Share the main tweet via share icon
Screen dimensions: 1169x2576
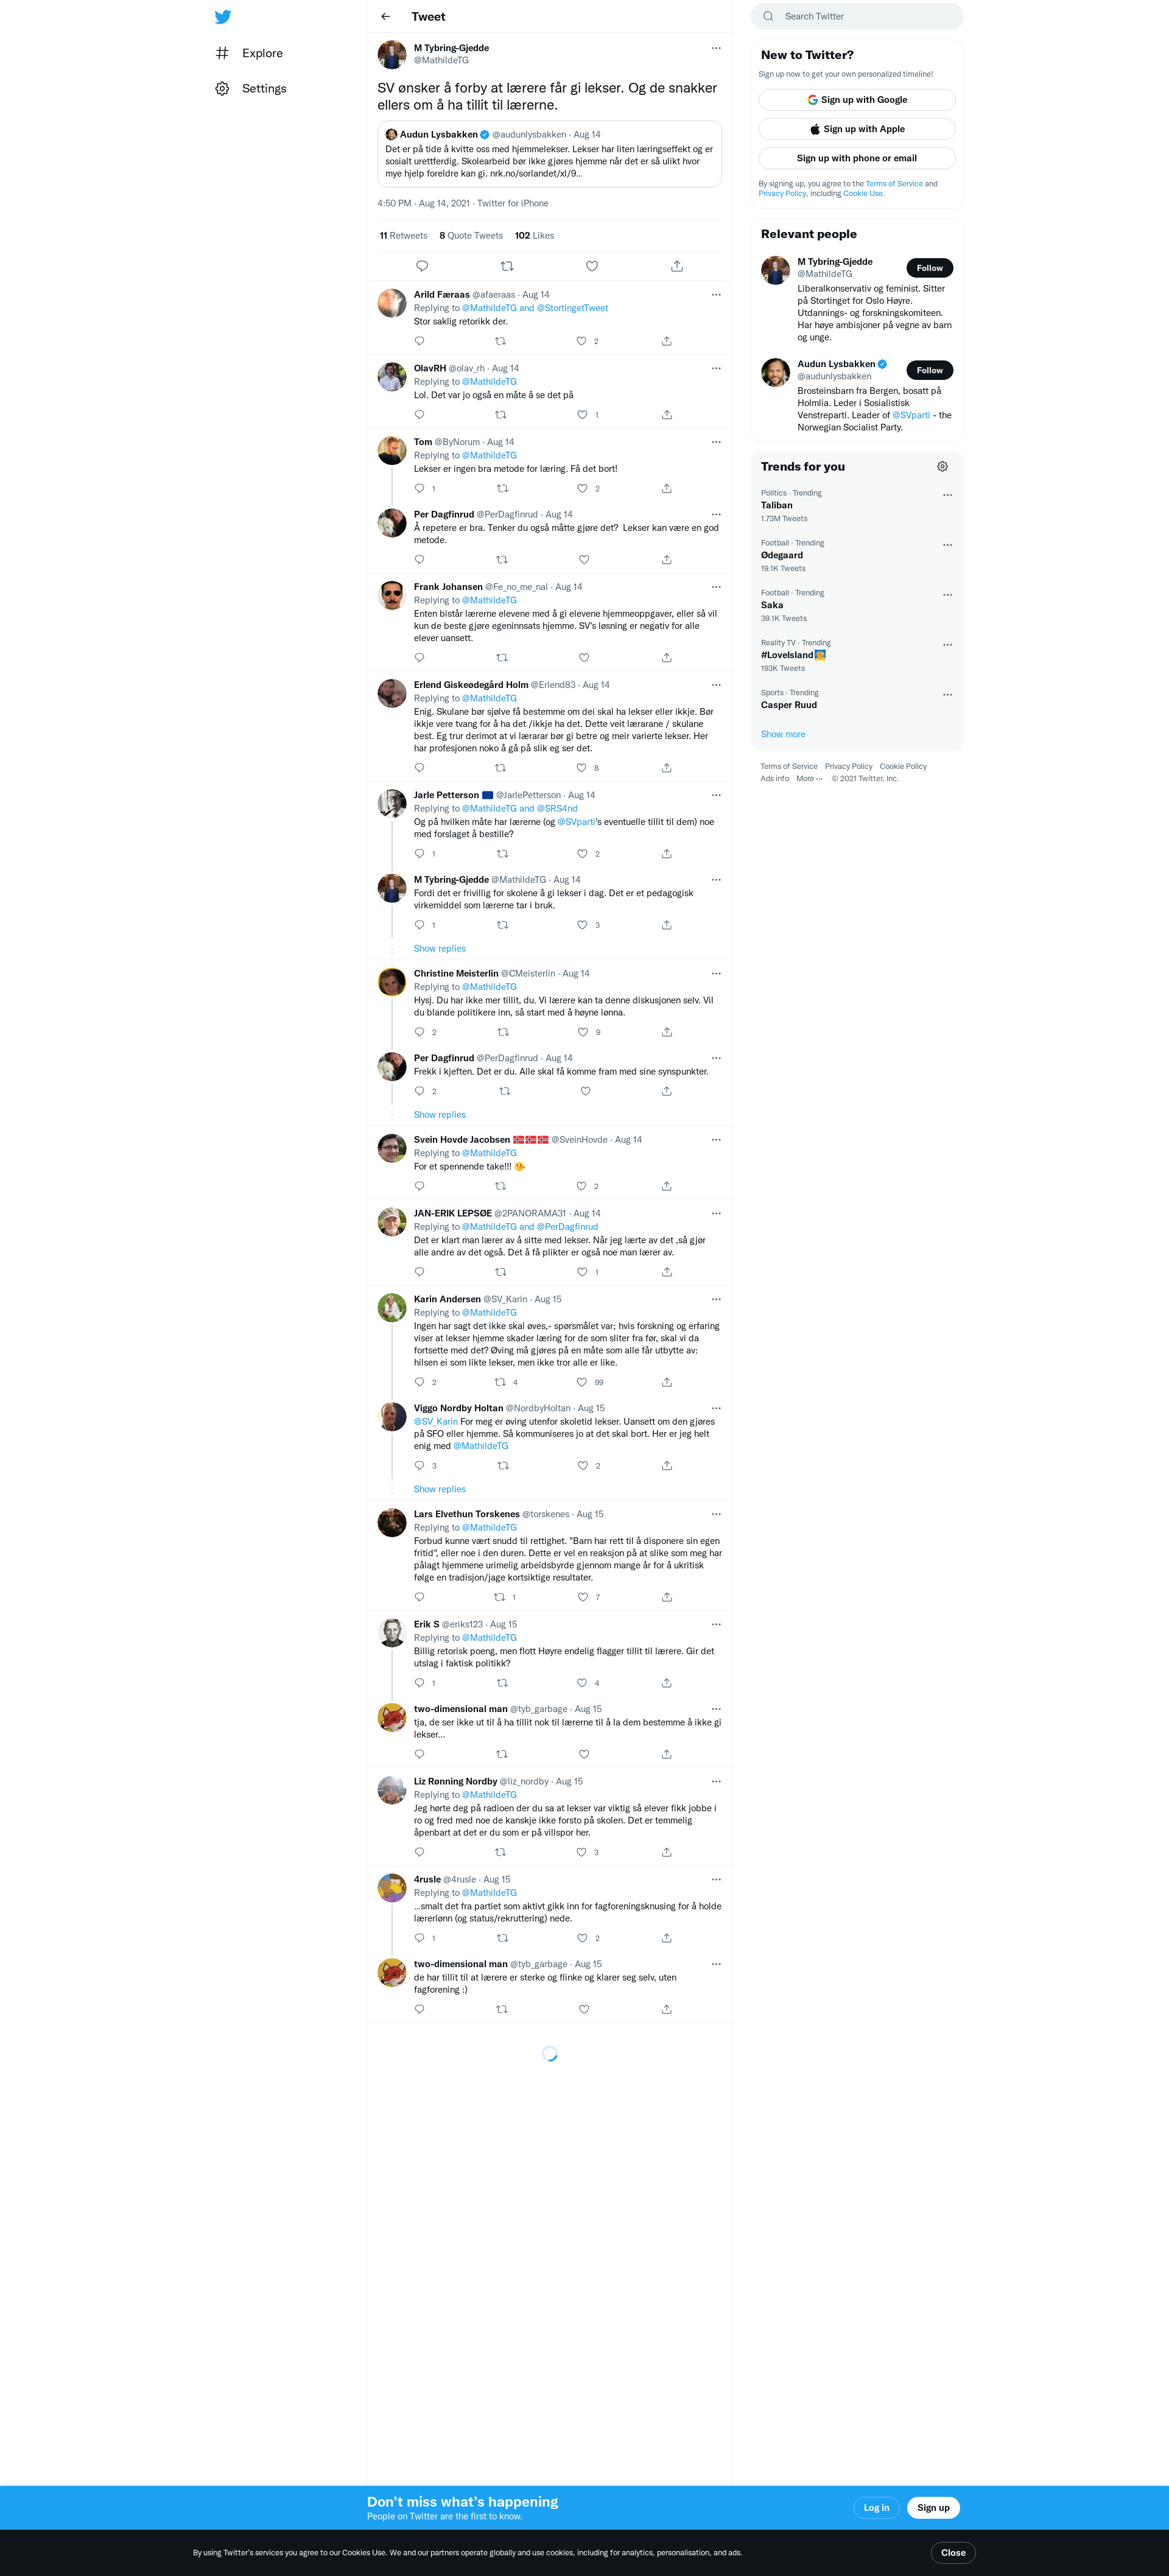(677, 266)
